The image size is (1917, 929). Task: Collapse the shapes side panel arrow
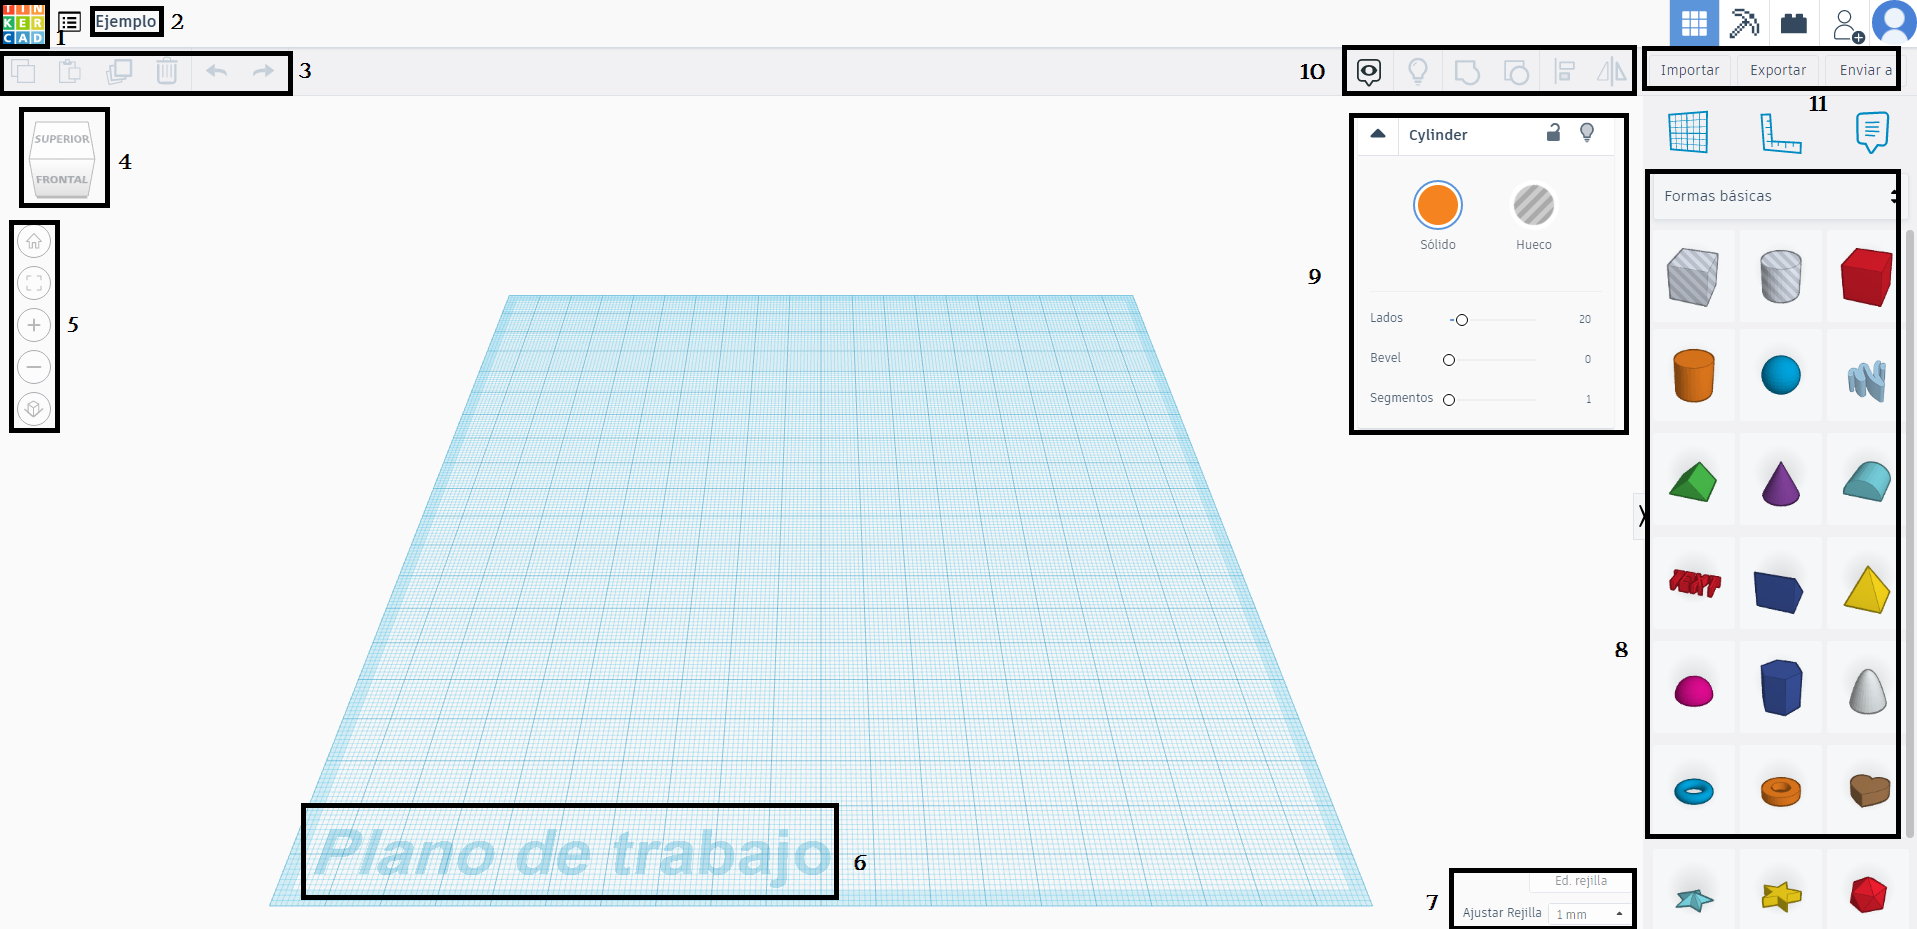pyautogui.click(x=1641, y=516)
